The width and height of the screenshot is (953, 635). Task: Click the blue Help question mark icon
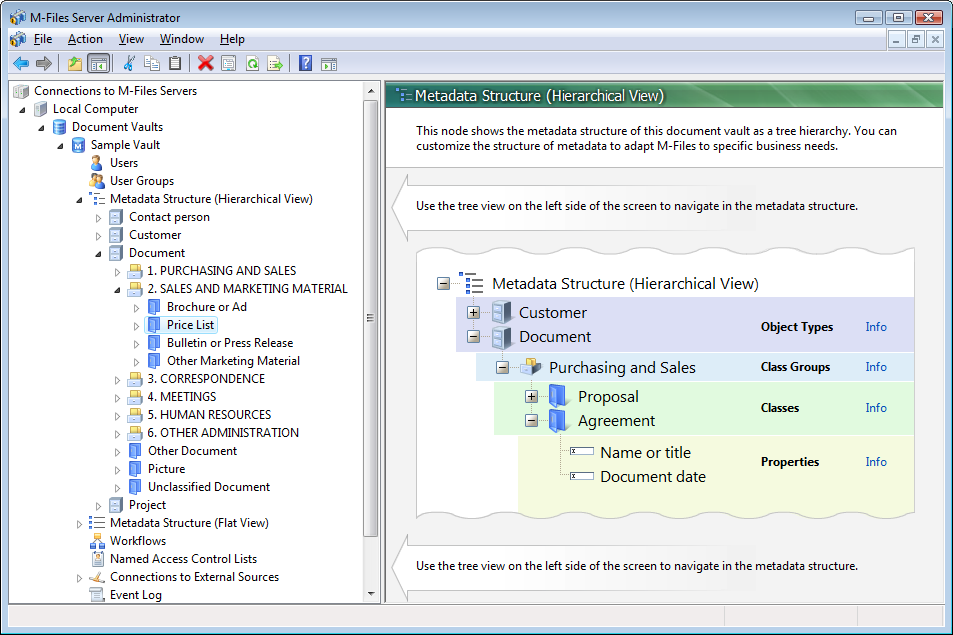pos(306,63)
